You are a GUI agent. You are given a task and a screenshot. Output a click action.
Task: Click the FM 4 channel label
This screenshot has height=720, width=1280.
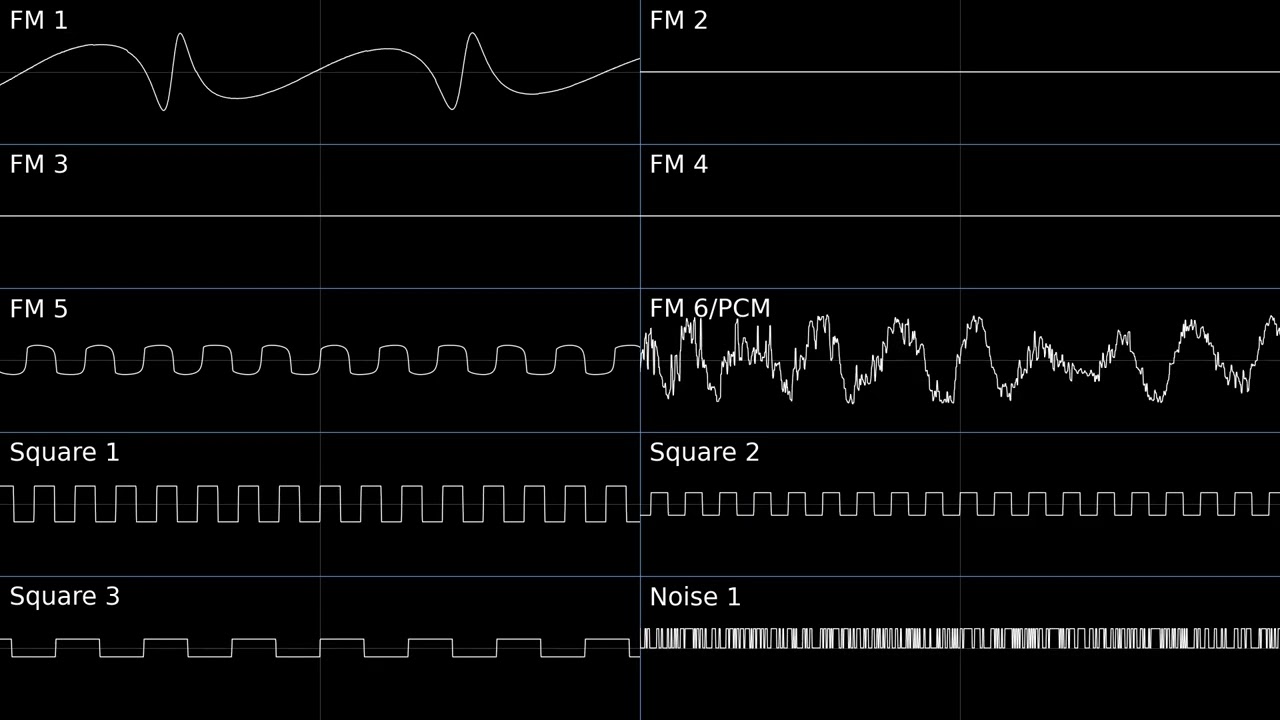click(679, 165)
